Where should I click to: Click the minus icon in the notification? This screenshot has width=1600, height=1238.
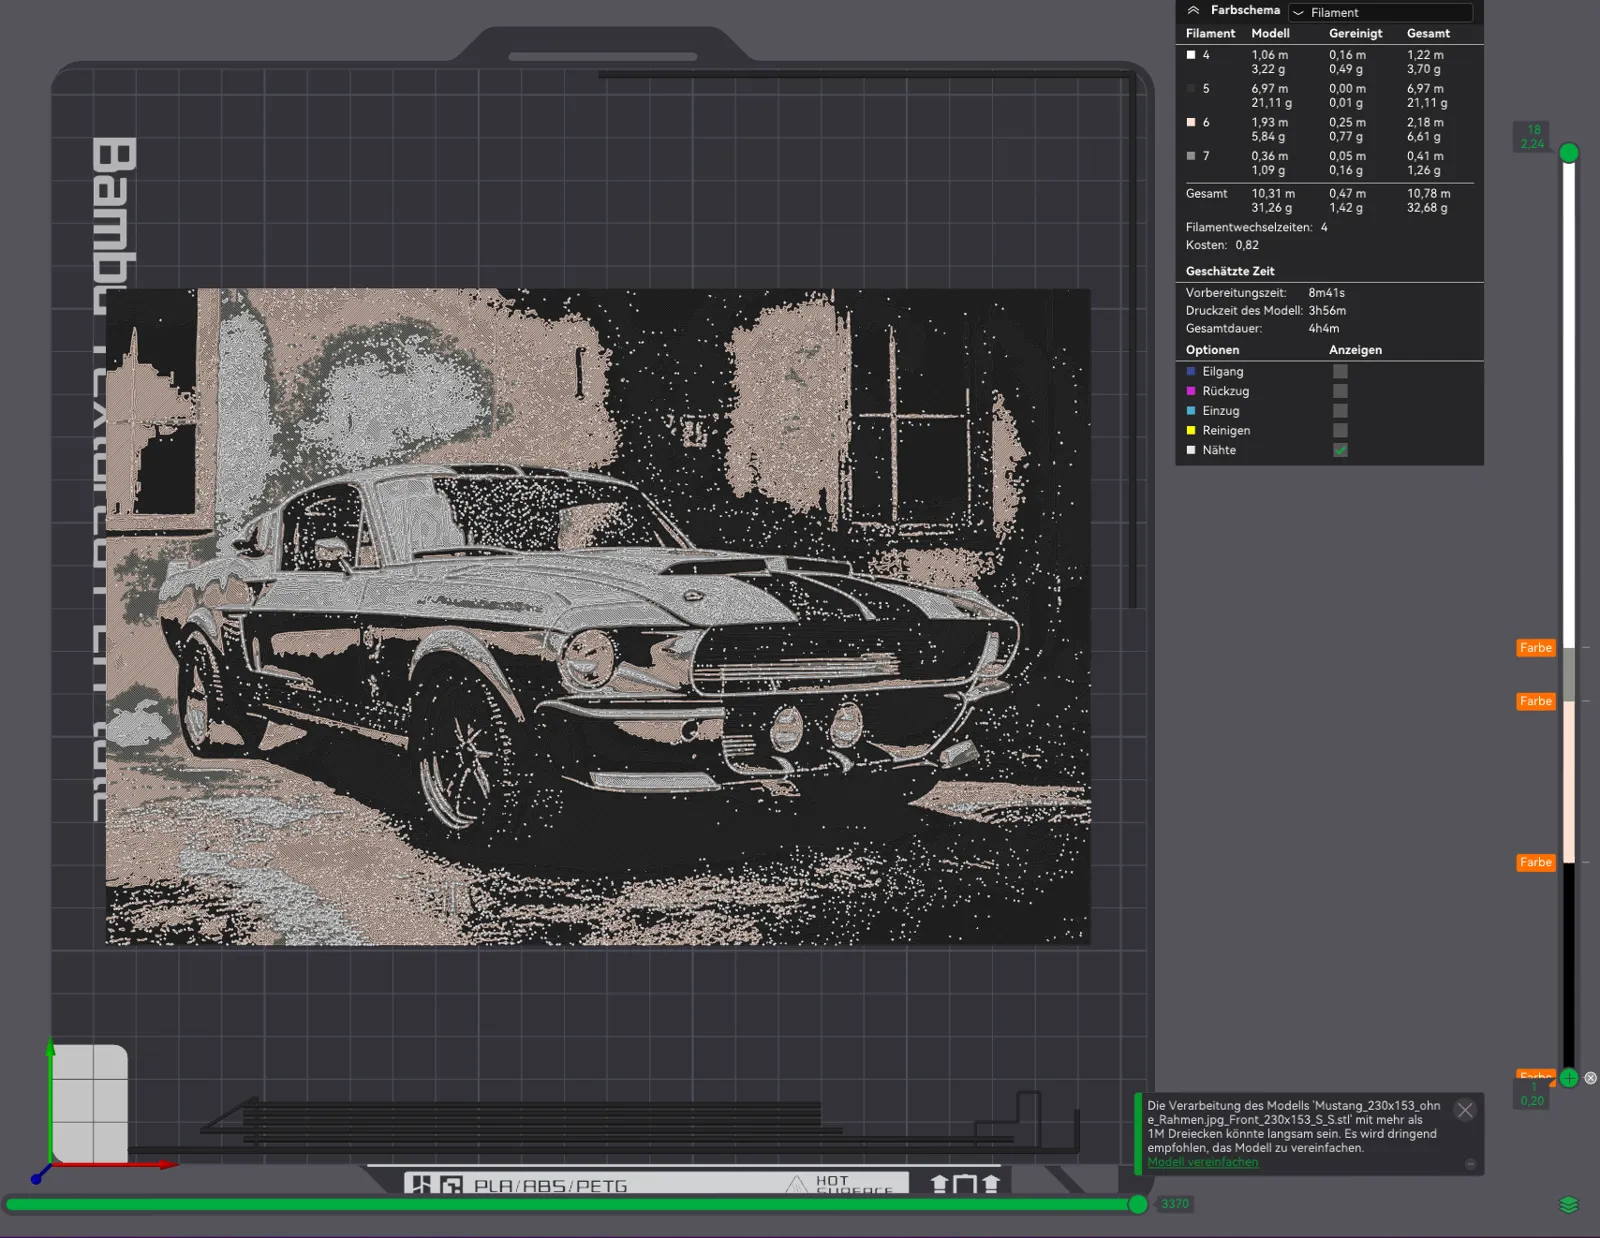pos(1470,1164)
